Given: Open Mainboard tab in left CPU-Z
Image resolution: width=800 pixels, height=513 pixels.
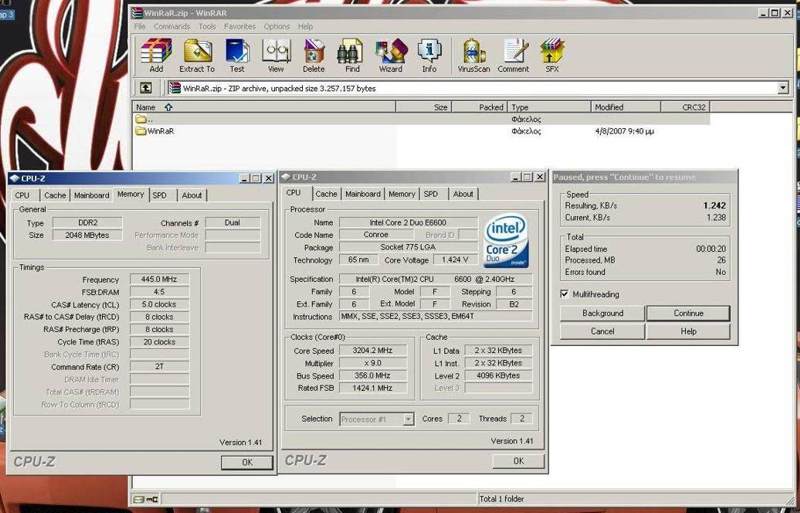Looking at the screenshot, I should pyautogui.click(x=91, y=196).
